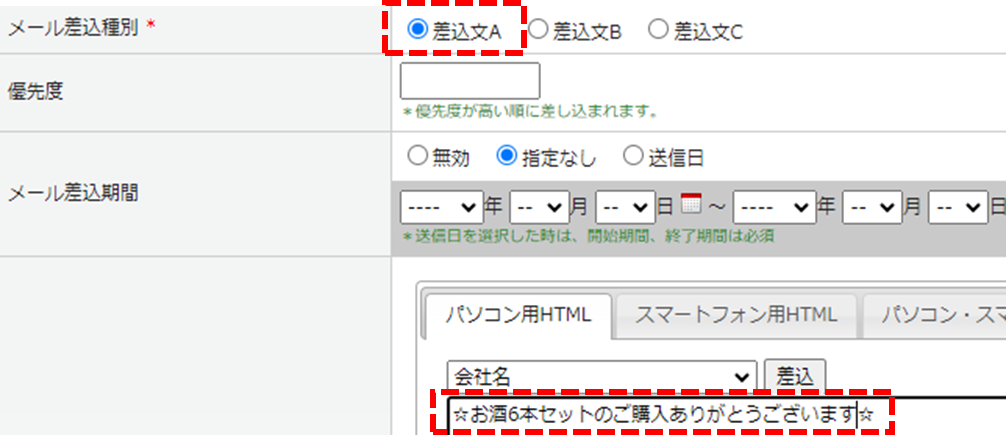
Task: Switch to パソコン用HTML tab
Action: (x=518, y=316)
